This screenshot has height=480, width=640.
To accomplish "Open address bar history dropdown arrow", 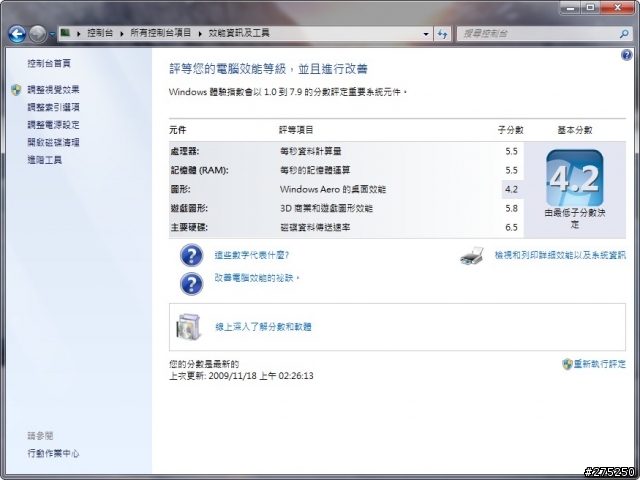I will click(426, 34).
